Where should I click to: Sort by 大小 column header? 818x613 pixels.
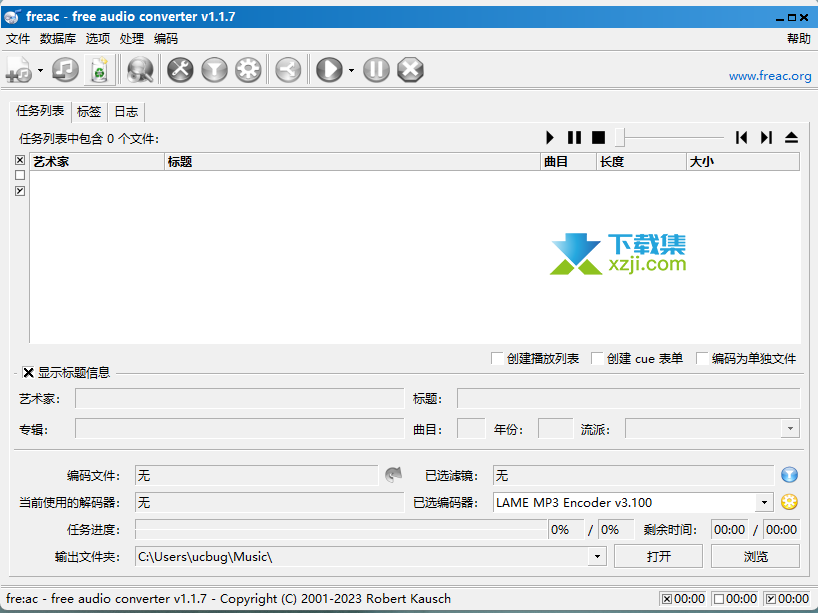click(x=743, y=162)
